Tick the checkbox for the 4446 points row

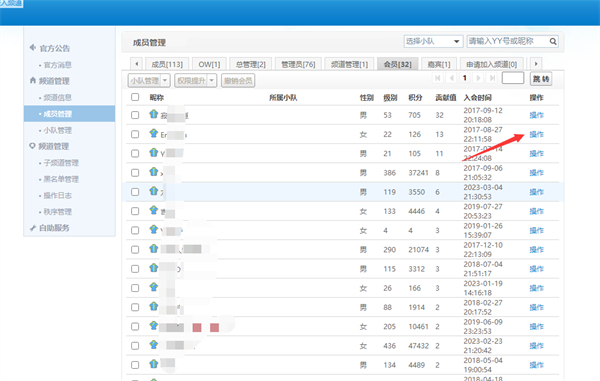point(135,211)
